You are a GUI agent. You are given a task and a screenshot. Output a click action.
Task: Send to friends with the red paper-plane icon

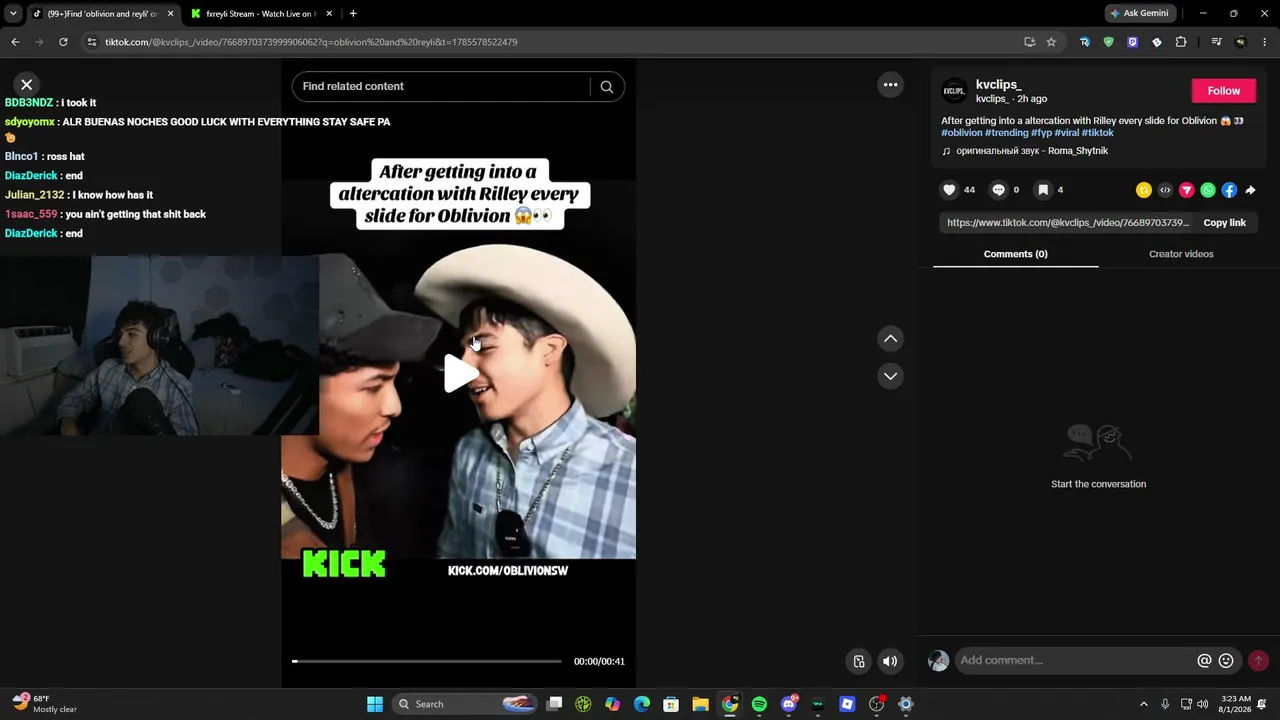1187,190
